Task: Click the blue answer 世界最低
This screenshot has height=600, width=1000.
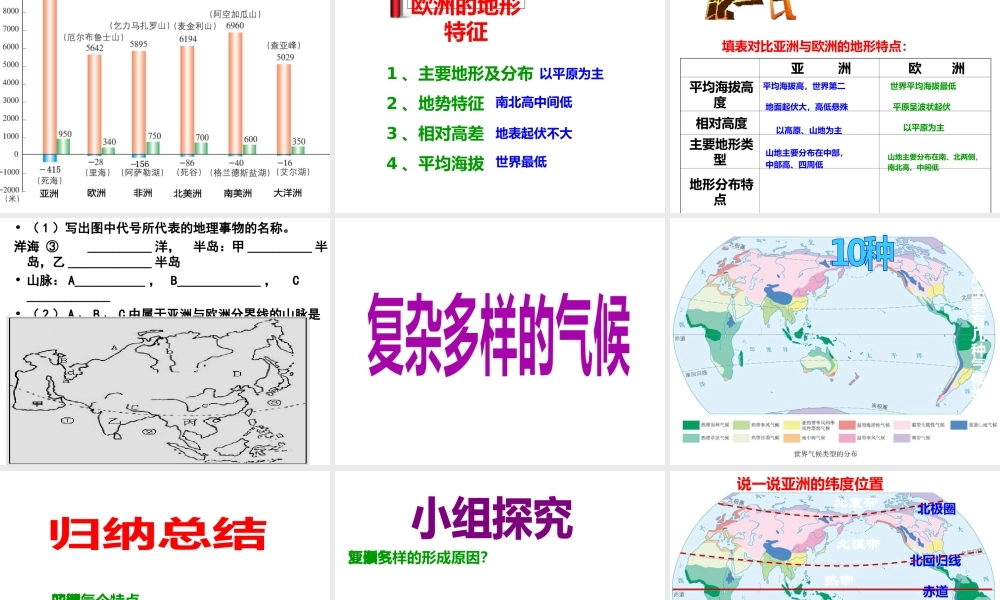Action: click(521, 162)
